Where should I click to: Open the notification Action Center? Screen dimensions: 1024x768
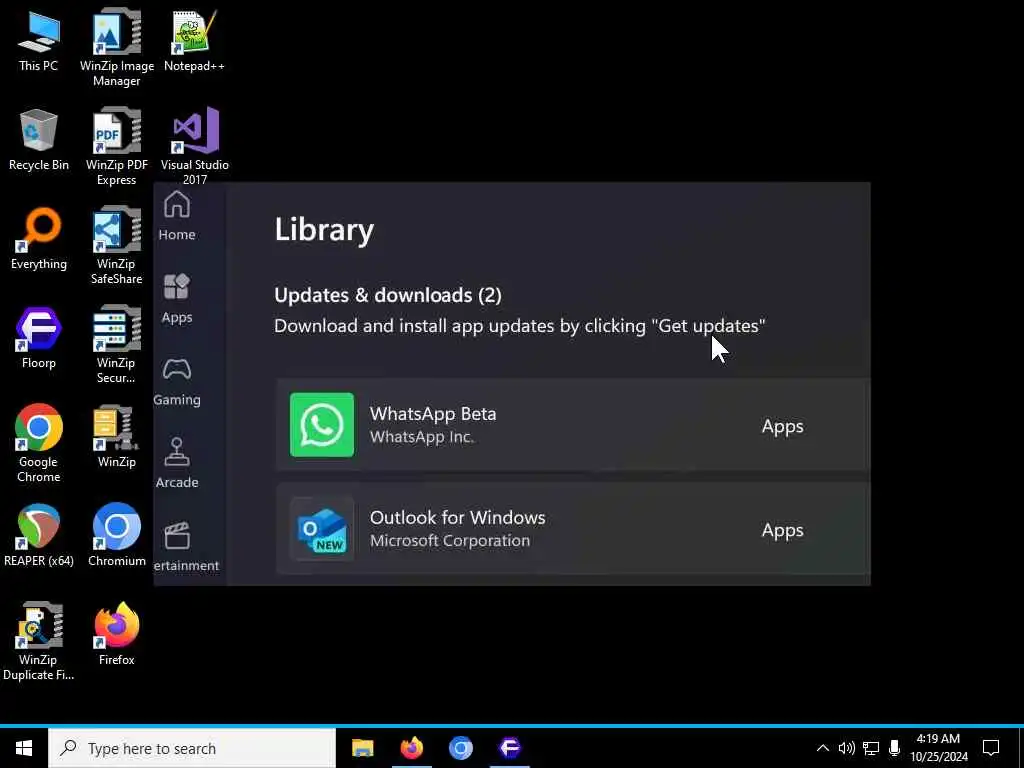pos(991,748)
